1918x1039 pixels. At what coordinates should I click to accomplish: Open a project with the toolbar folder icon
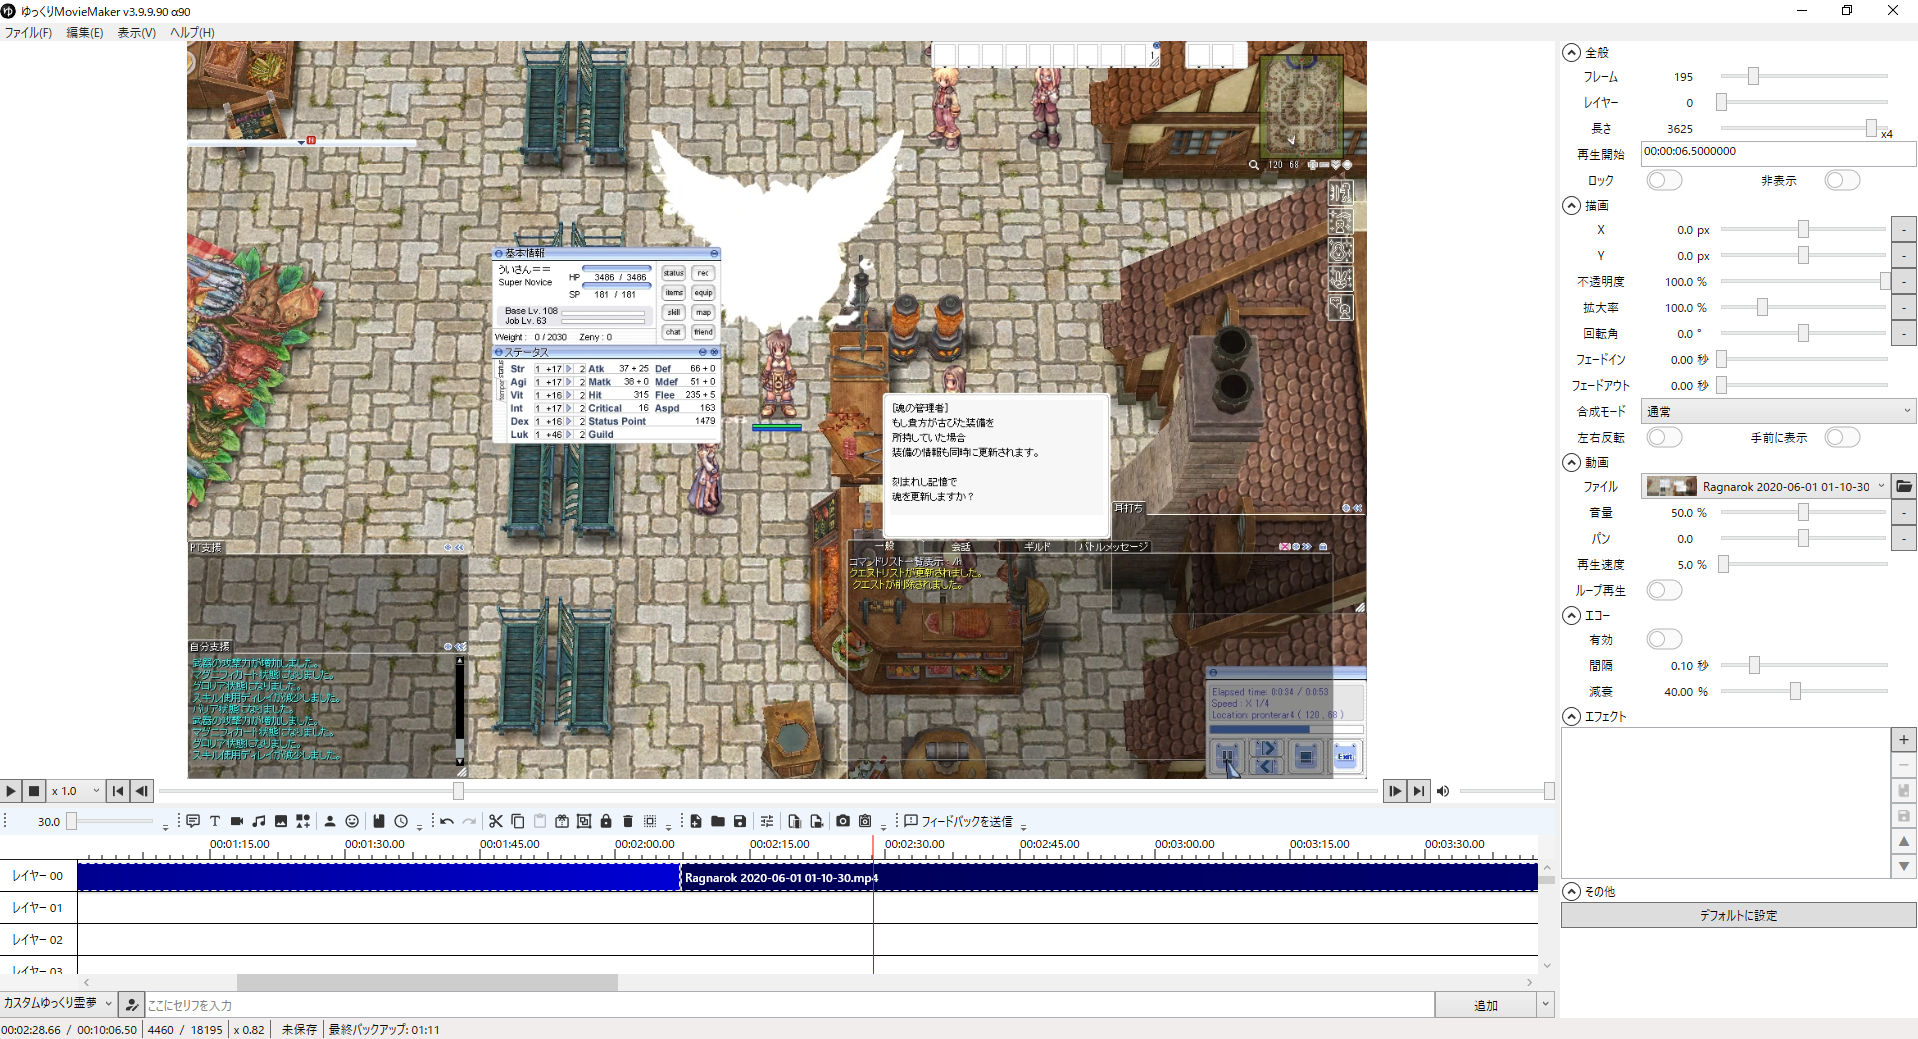tap(718, 821)
